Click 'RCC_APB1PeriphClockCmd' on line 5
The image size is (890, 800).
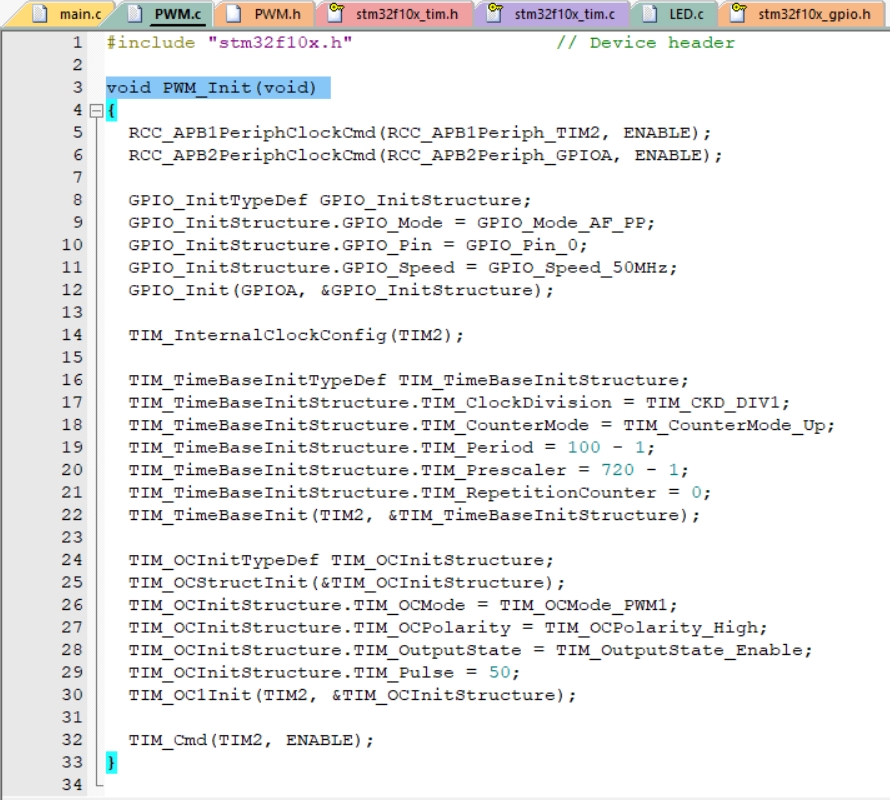point(252,133)
